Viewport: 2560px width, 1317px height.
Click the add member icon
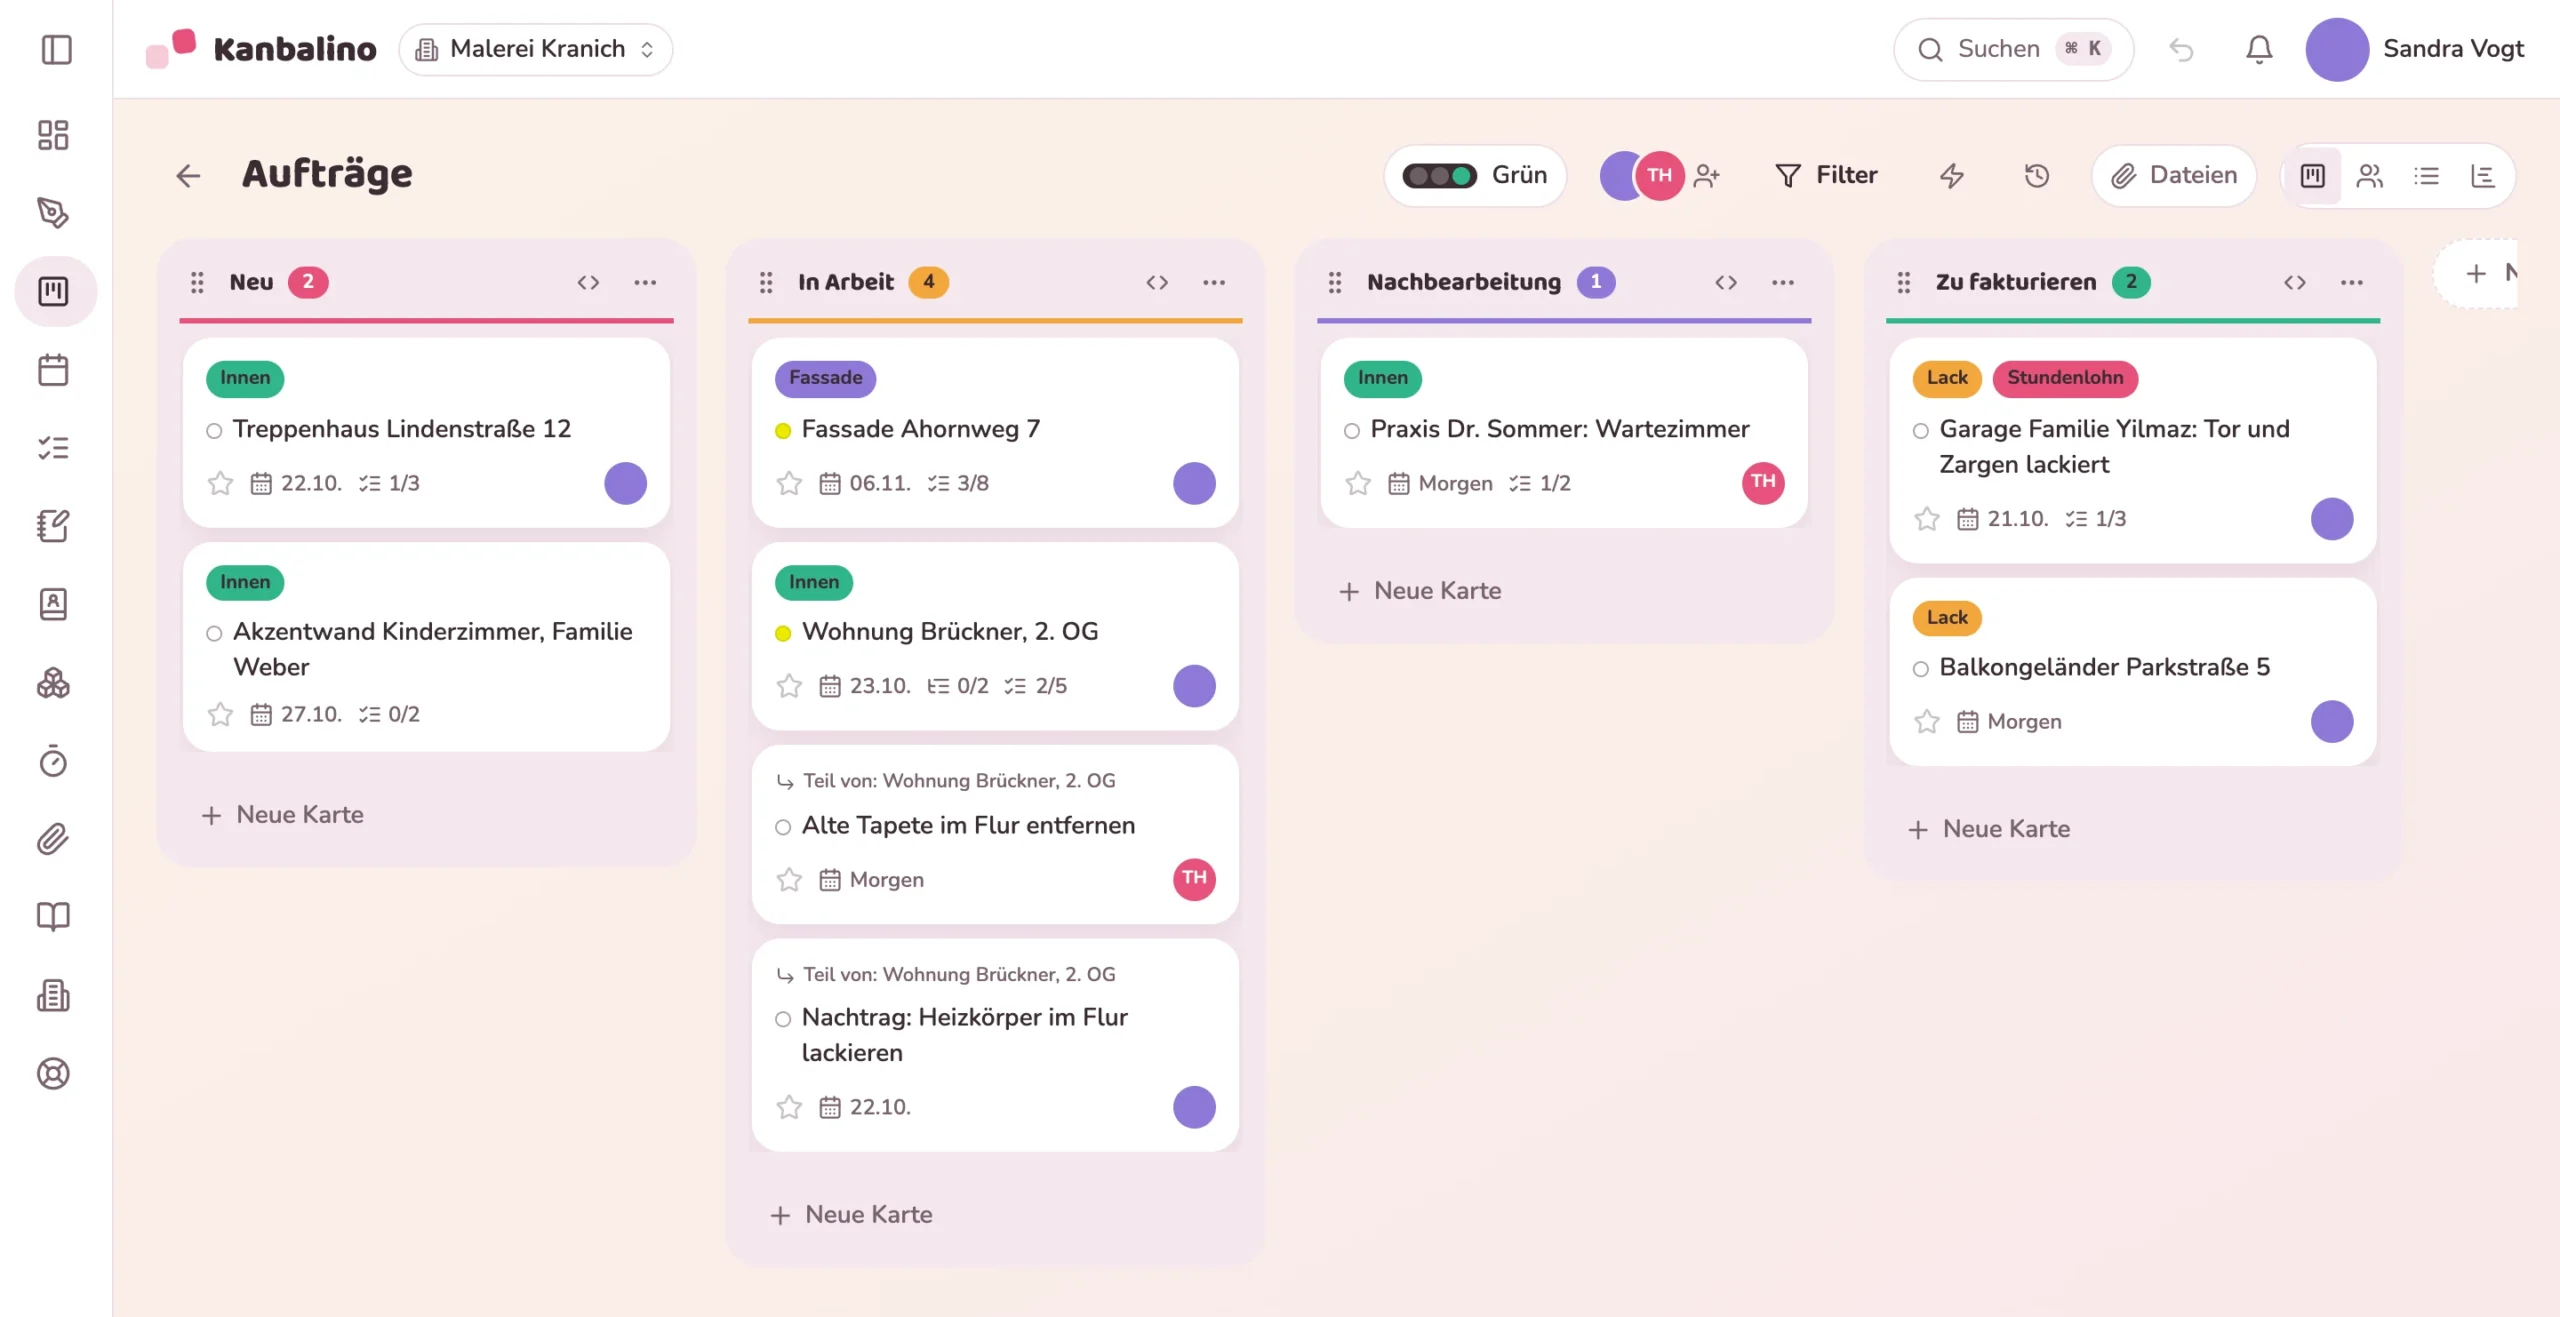(x=1707, y=176)
